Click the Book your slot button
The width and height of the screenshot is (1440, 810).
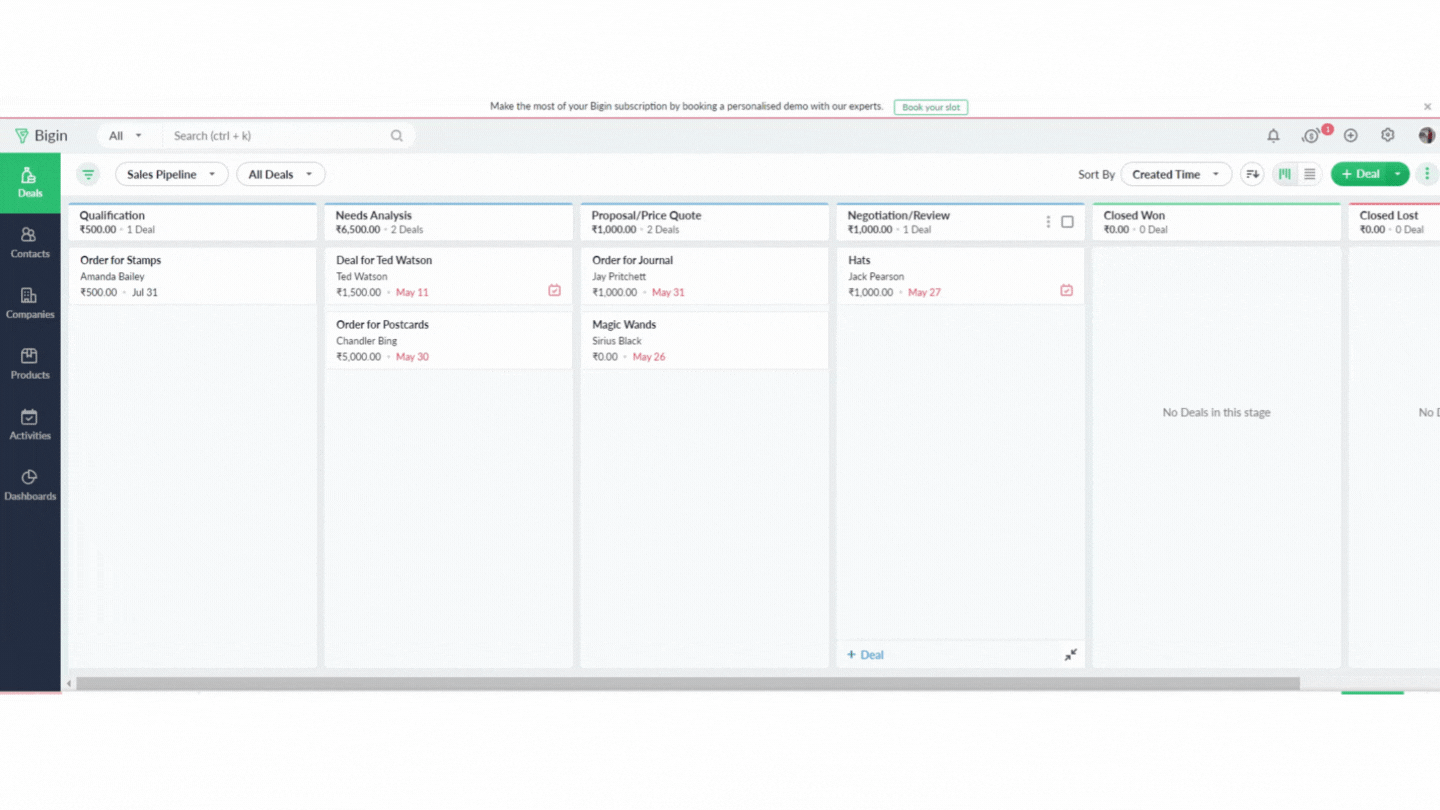click(x=930, y=107)
